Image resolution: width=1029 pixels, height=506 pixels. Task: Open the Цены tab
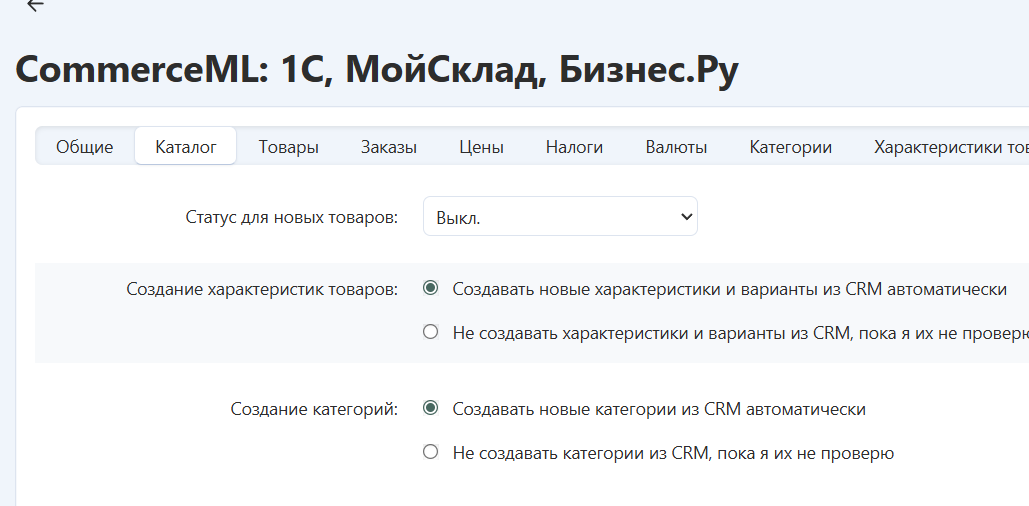(x=481, y=147)
